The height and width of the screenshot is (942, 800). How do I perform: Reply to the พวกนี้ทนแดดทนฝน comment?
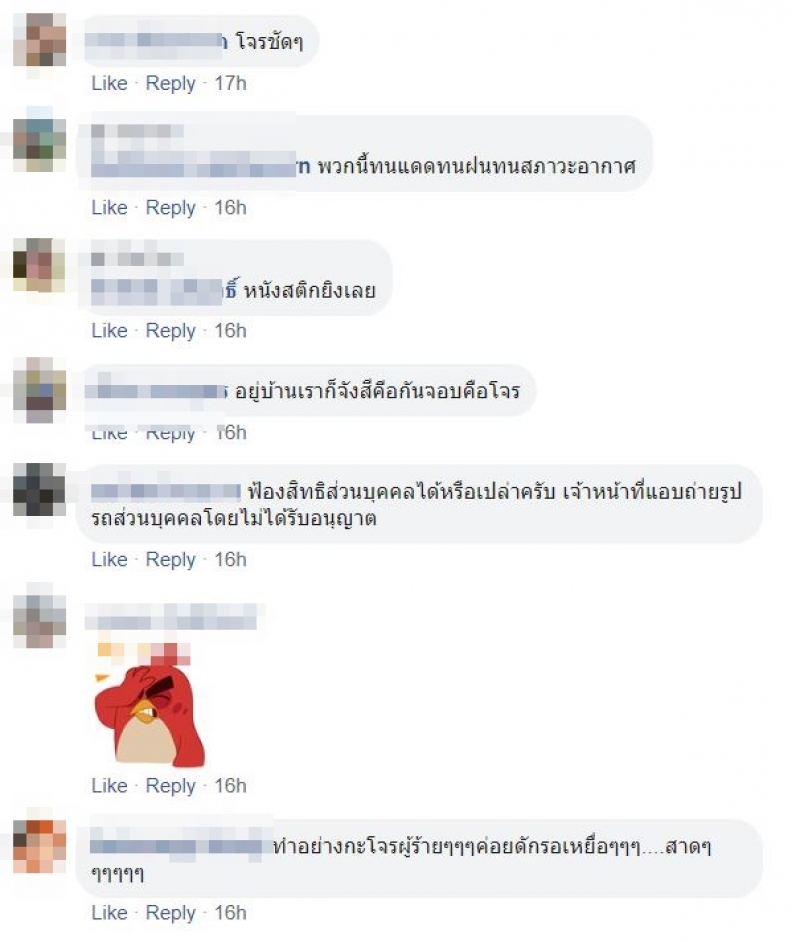coord(171,207)
